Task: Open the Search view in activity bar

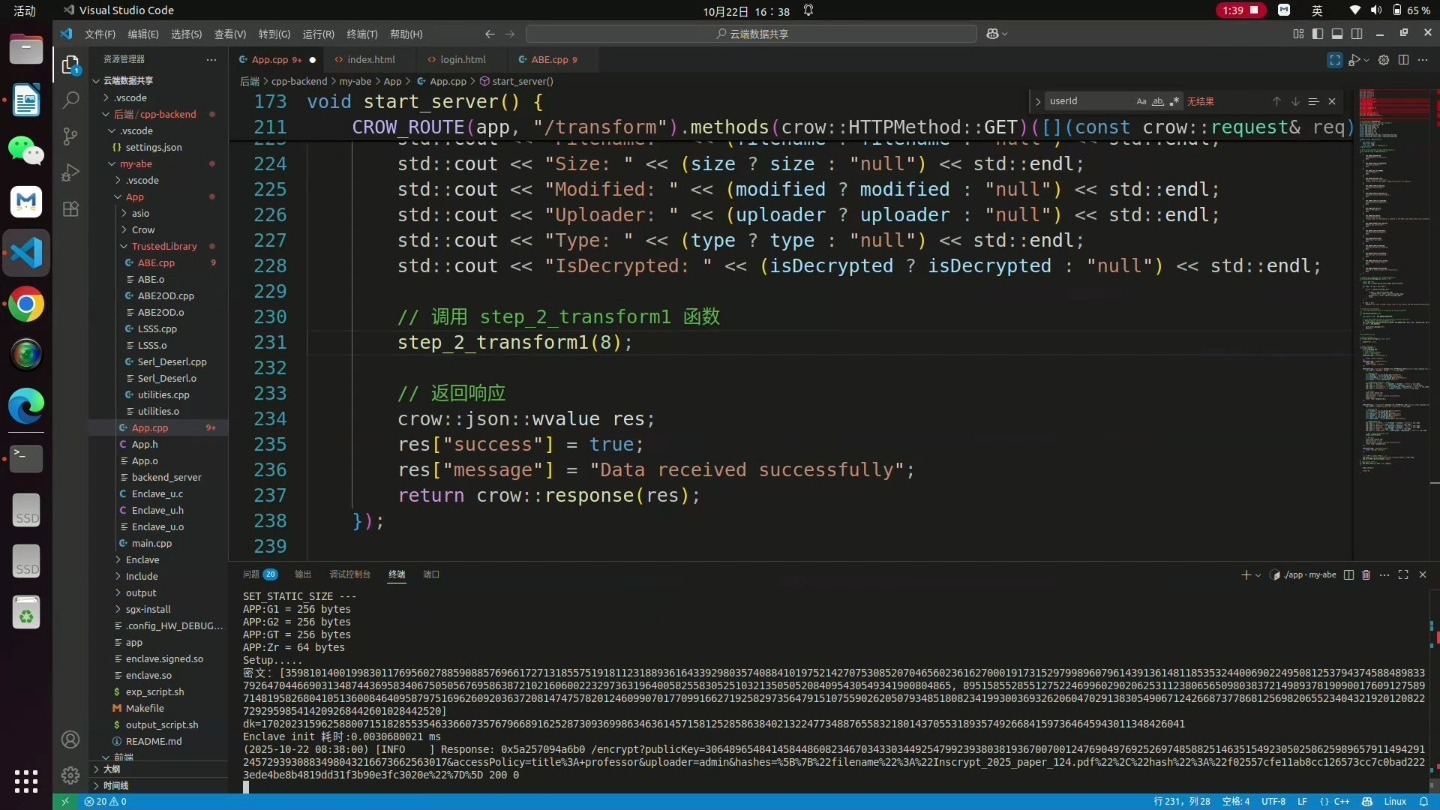Action: coord(70,100)
